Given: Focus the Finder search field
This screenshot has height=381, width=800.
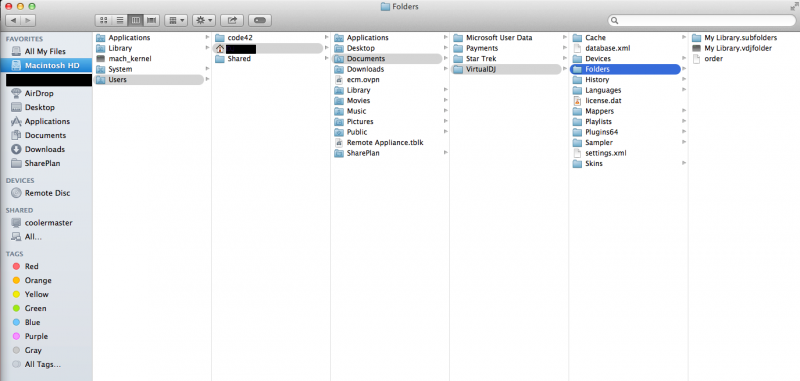Looking at the screenshot, I should [702, 20].
